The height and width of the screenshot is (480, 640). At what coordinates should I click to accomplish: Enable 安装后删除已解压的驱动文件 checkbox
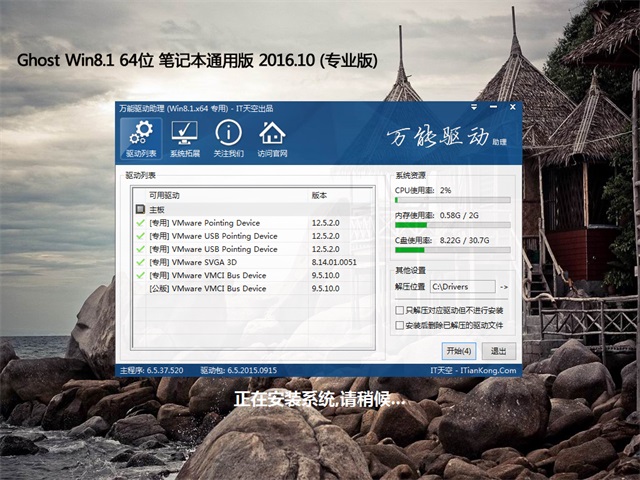click(x=400, y=325)
